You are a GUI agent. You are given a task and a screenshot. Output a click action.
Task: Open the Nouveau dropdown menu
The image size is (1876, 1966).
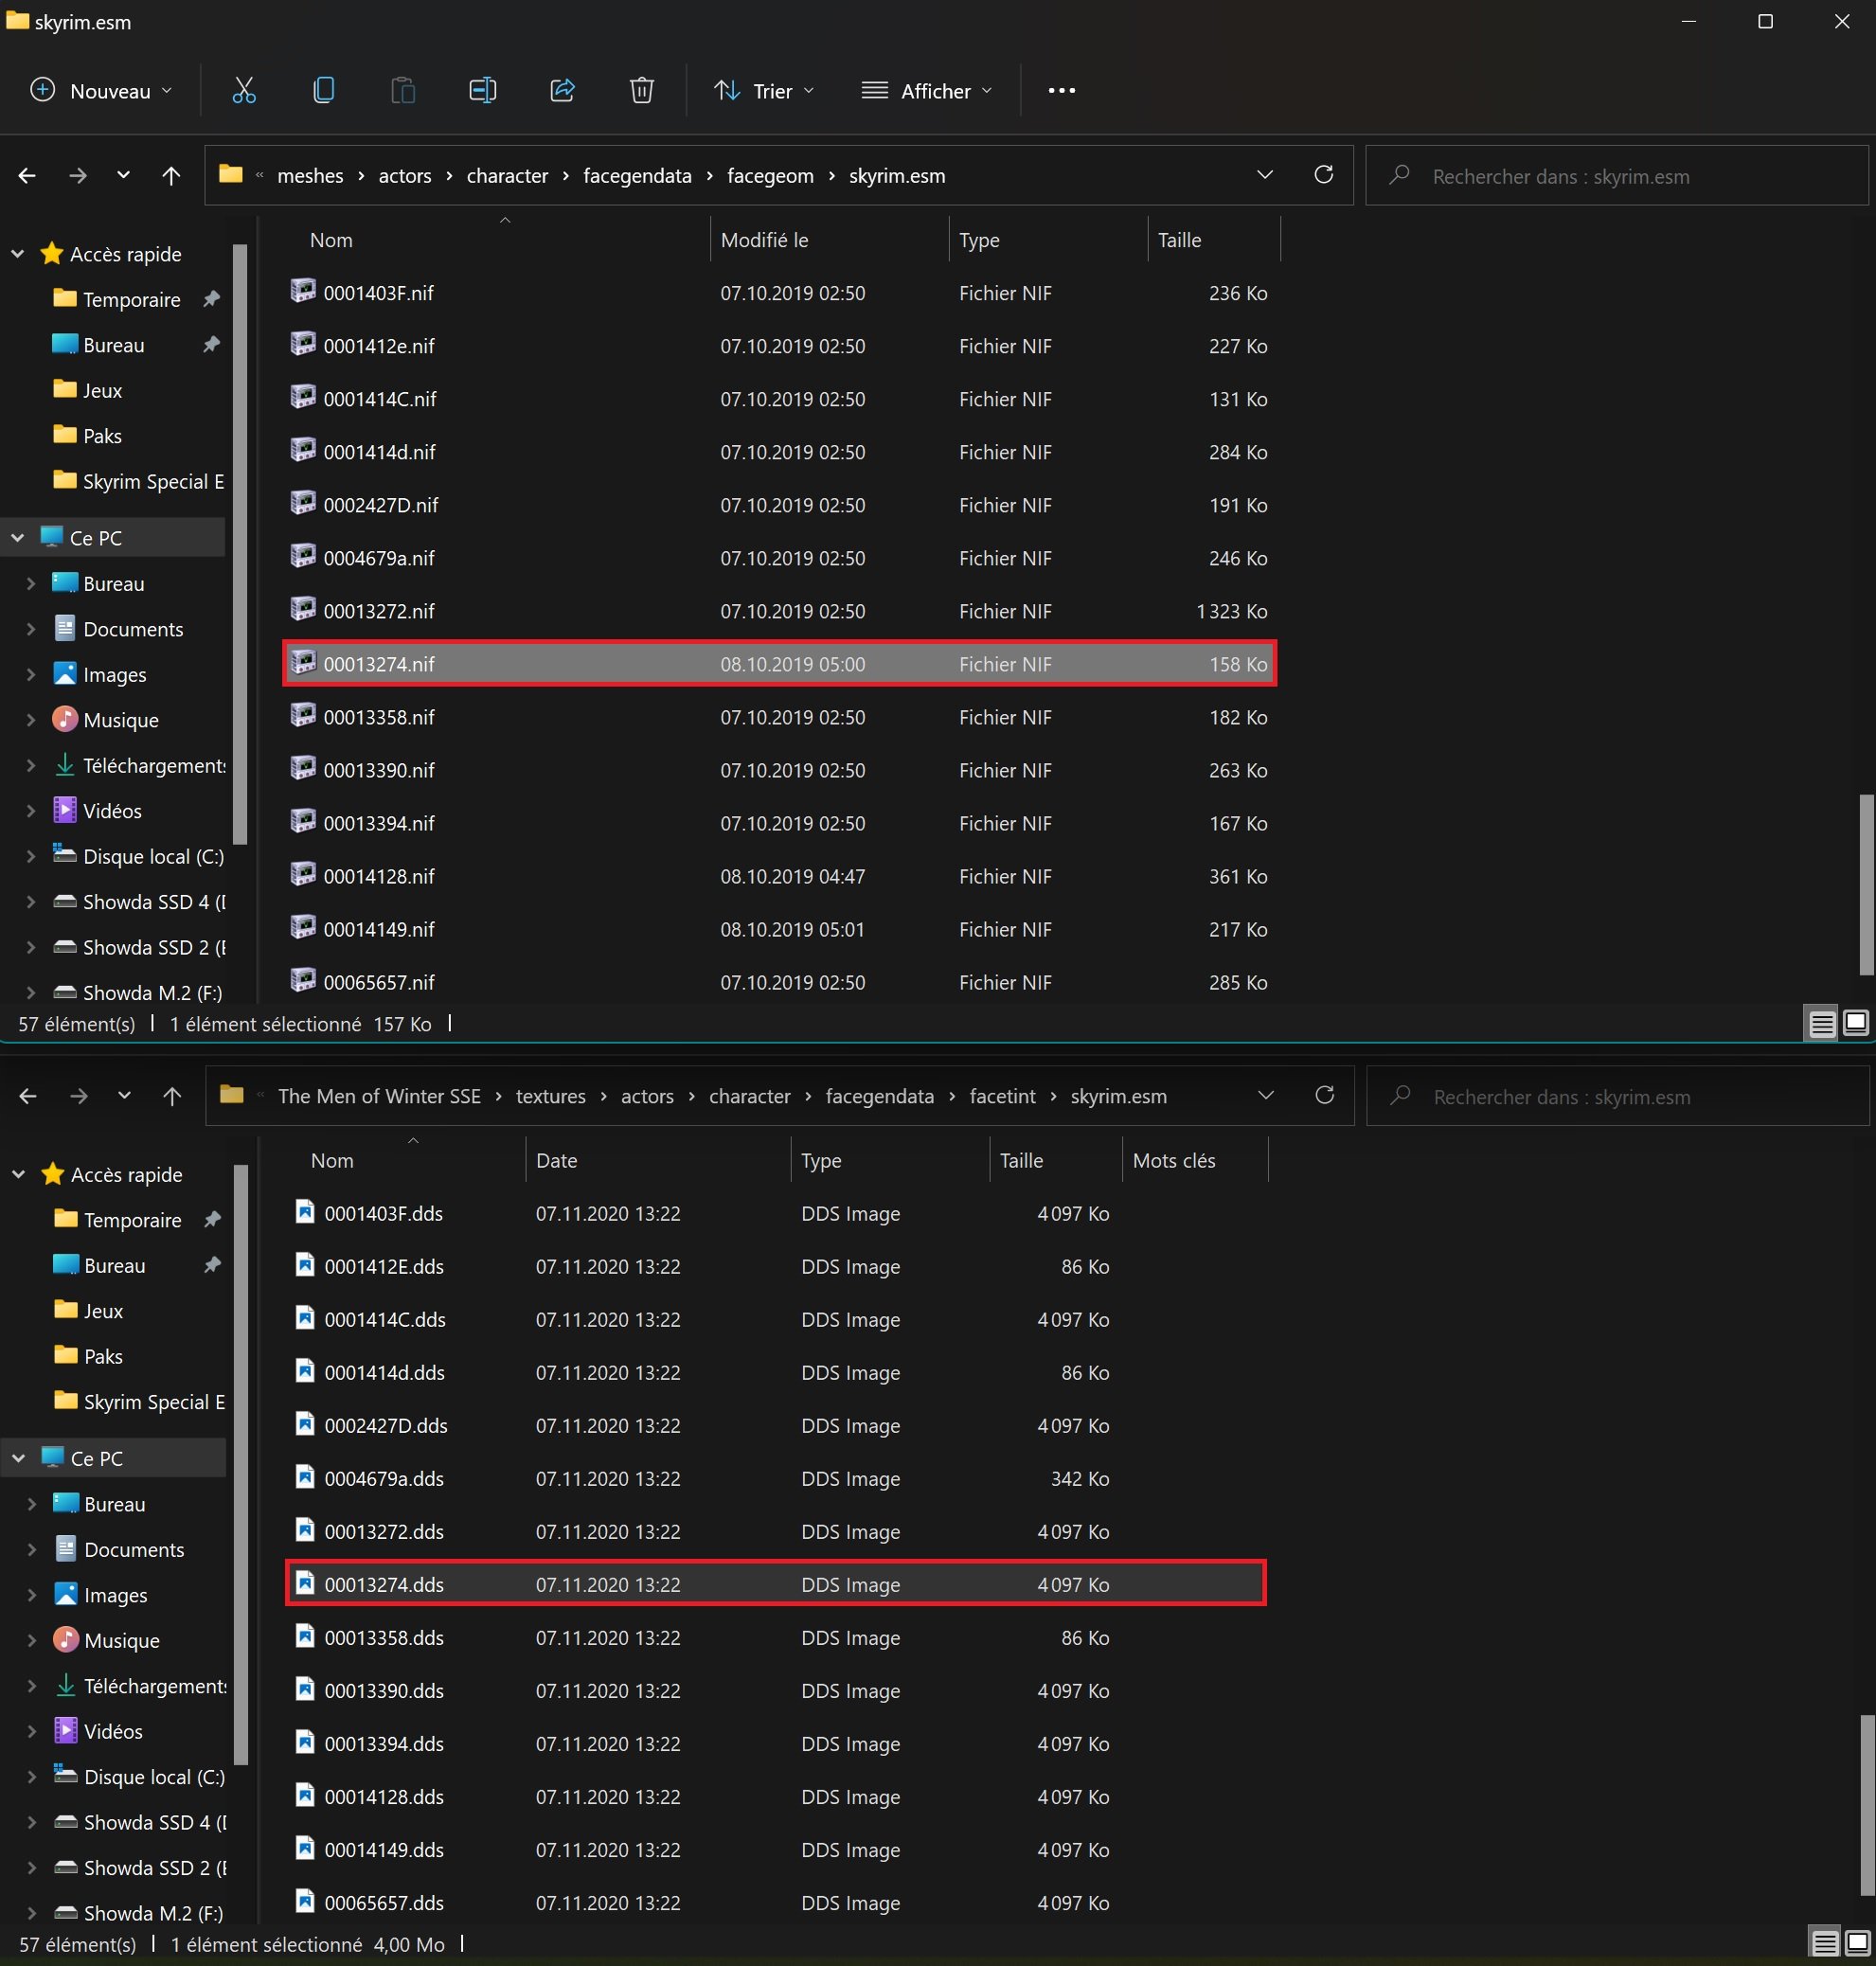pos(101,91)
